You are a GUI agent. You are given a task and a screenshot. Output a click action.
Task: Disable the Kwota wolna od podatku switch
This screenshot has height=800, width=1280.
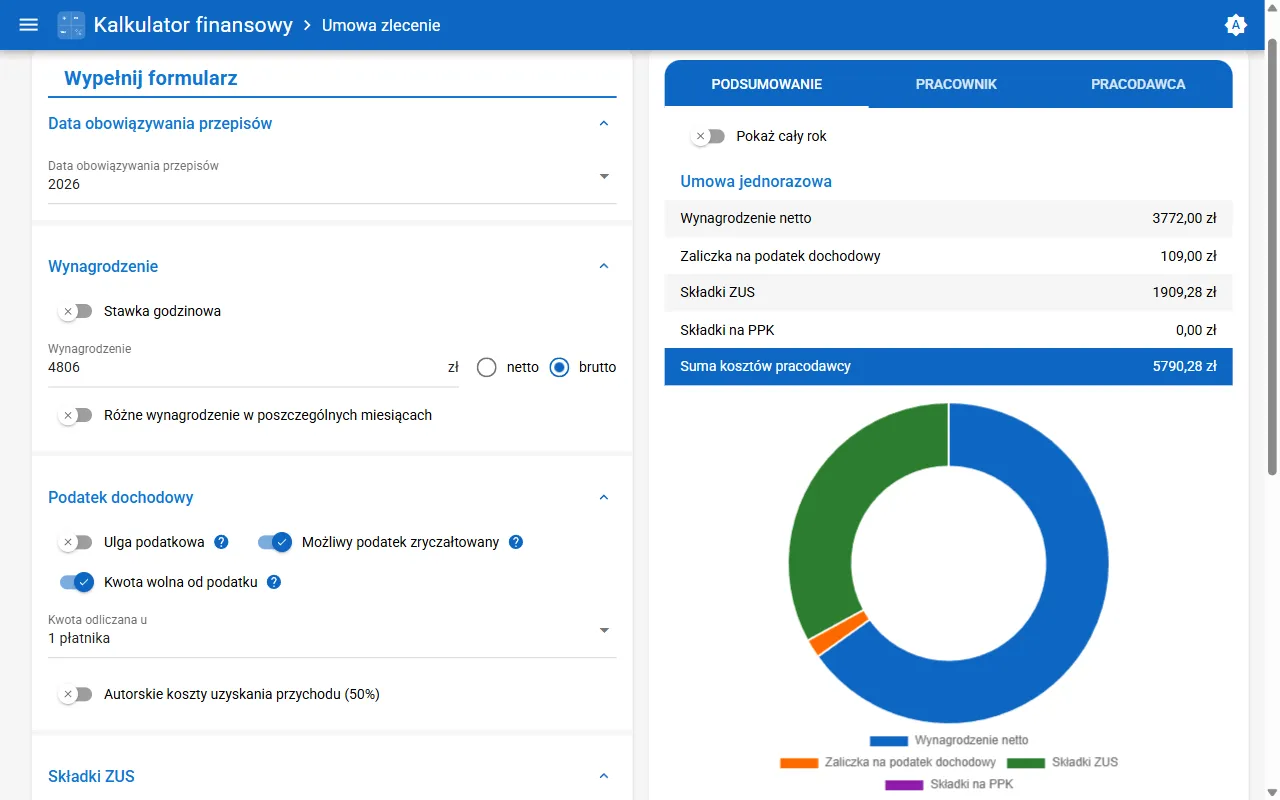[76, 582]
